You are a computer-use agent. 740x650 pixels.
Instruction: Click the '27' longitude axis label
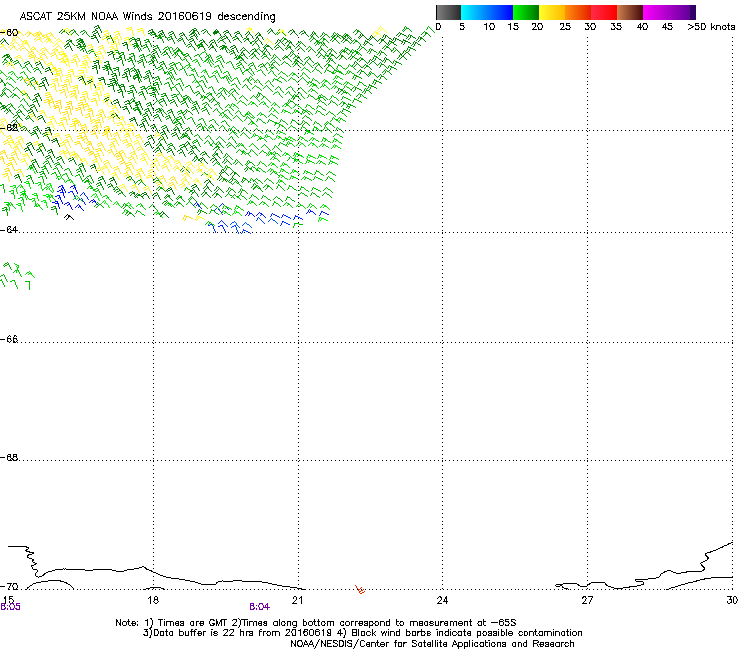click(587, 600)
